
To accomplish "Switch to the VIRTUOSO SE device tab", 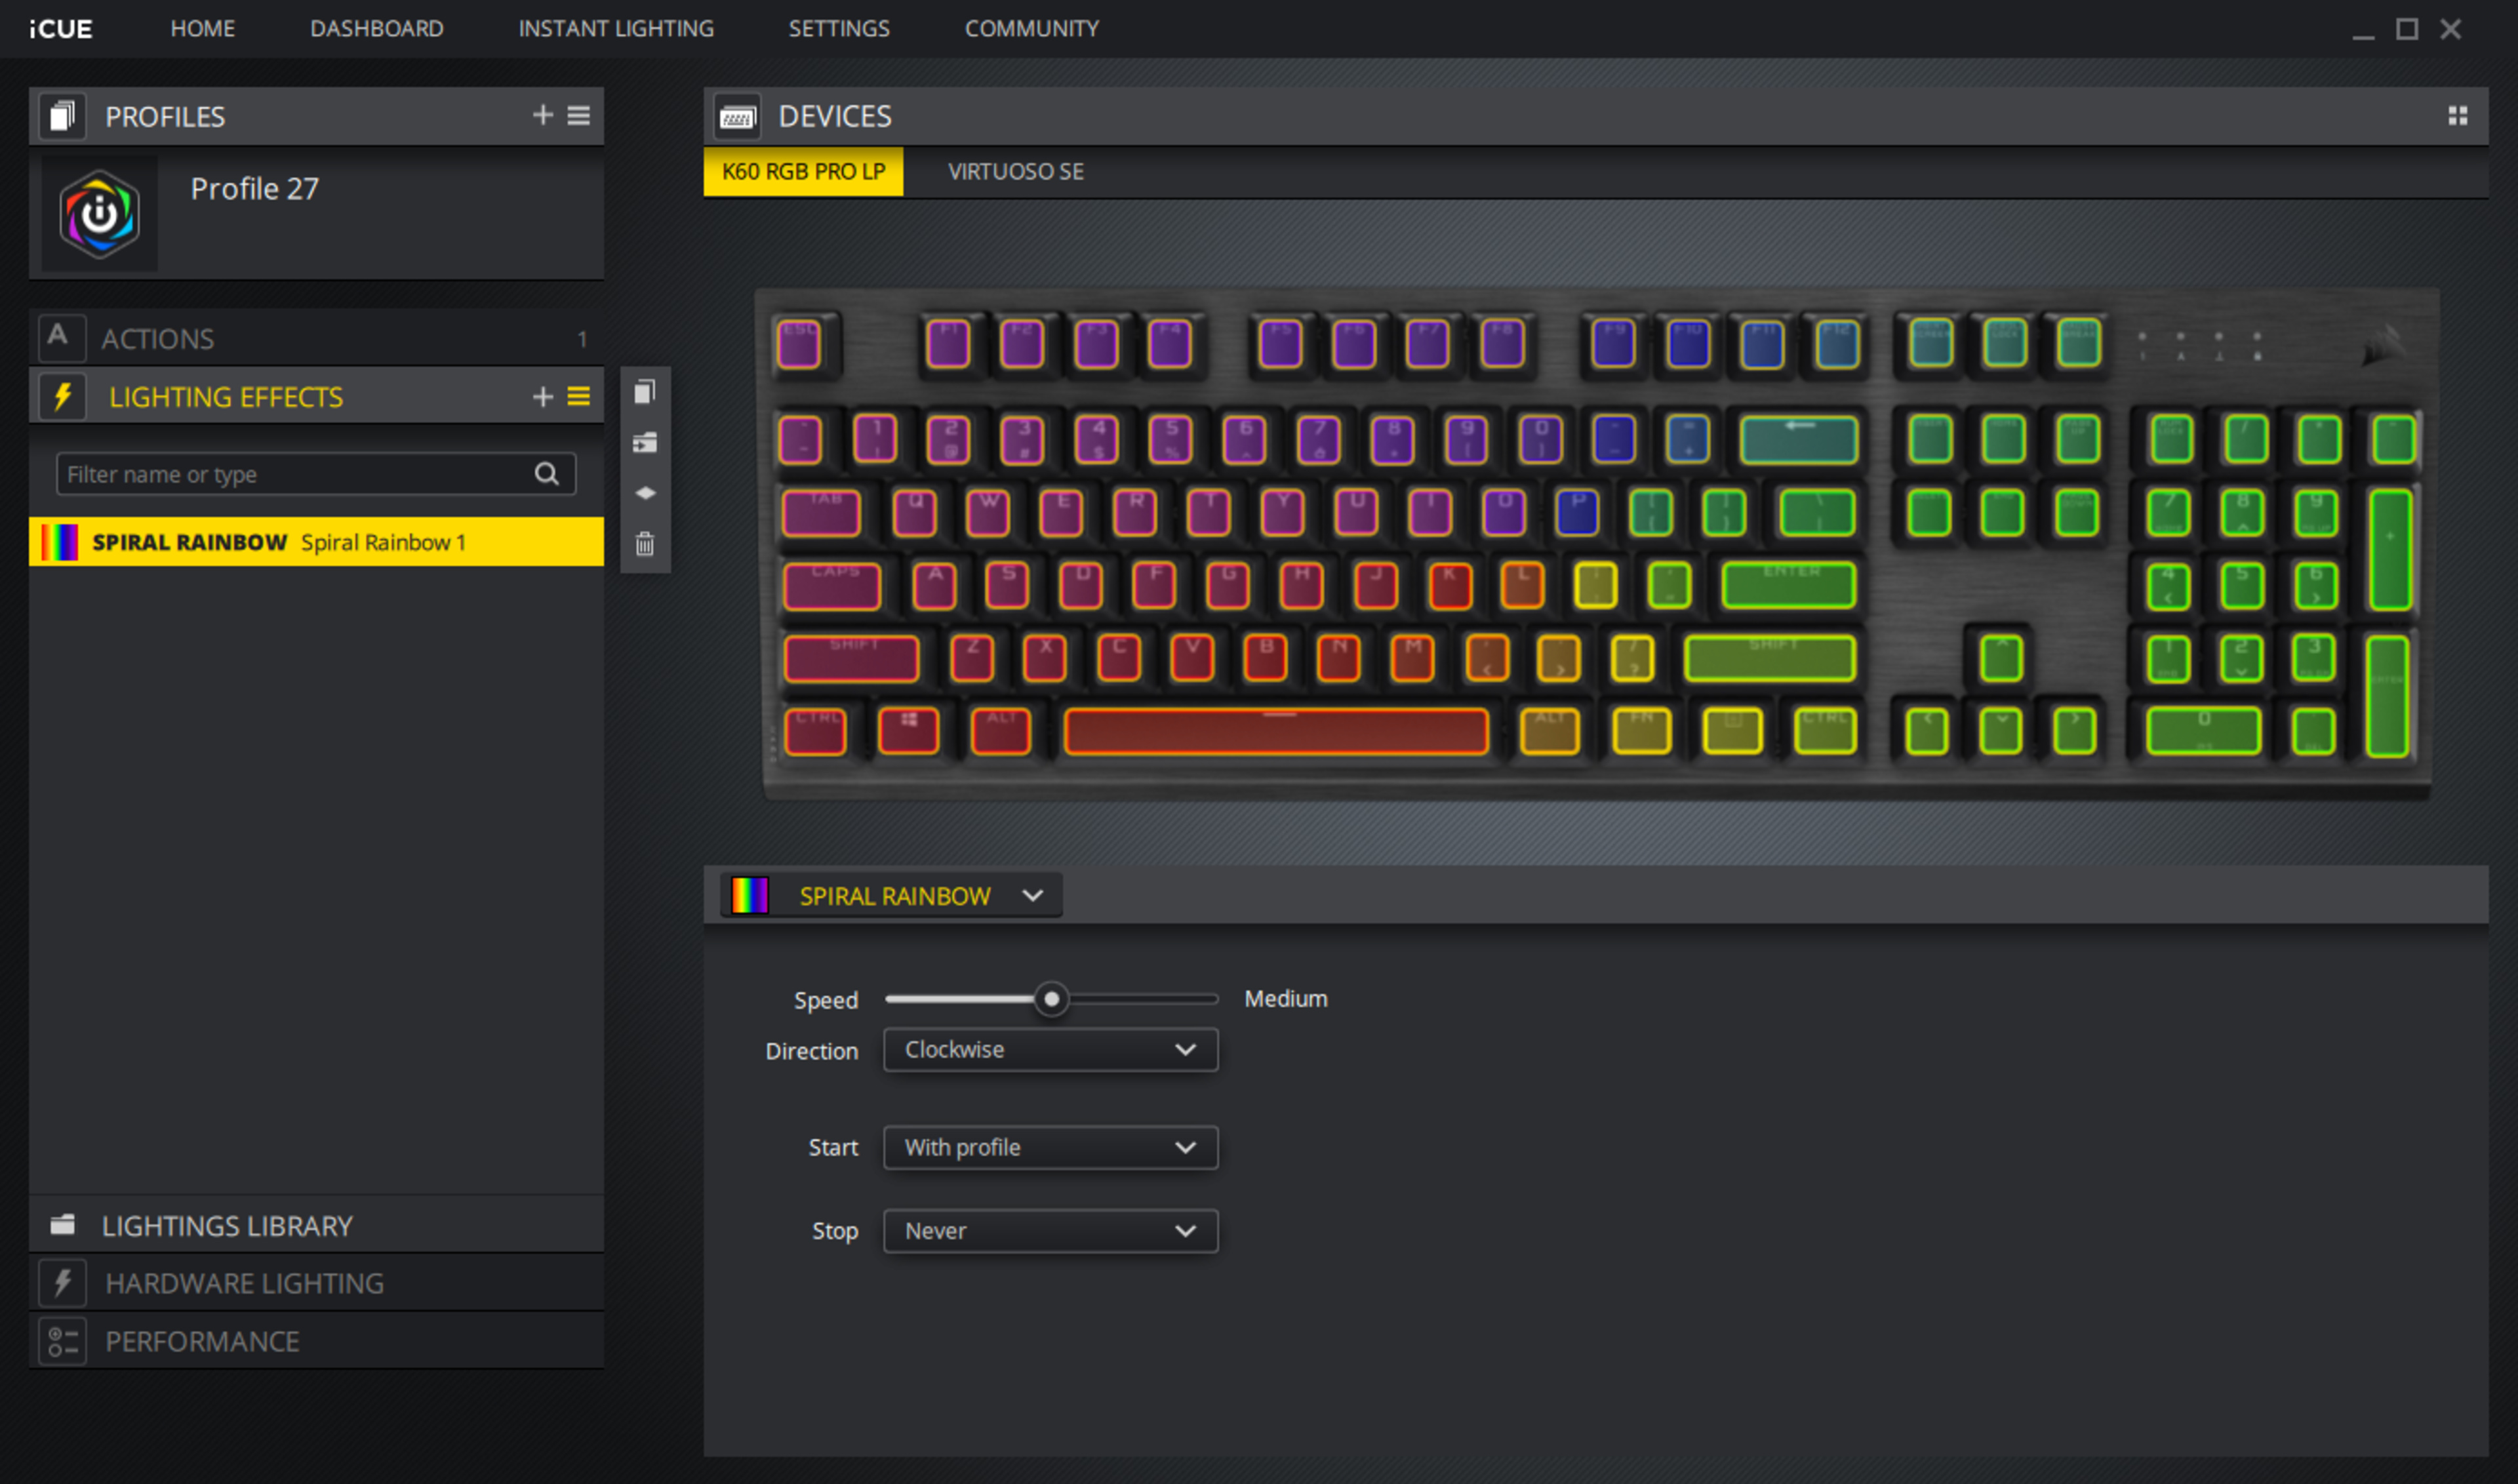I will [x=1015, y=171].
